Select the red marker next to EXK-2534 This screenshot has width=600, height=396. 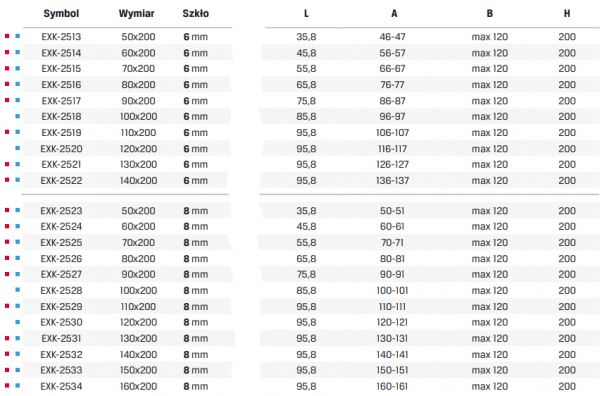pyautogui.click(x=7, y=385)
